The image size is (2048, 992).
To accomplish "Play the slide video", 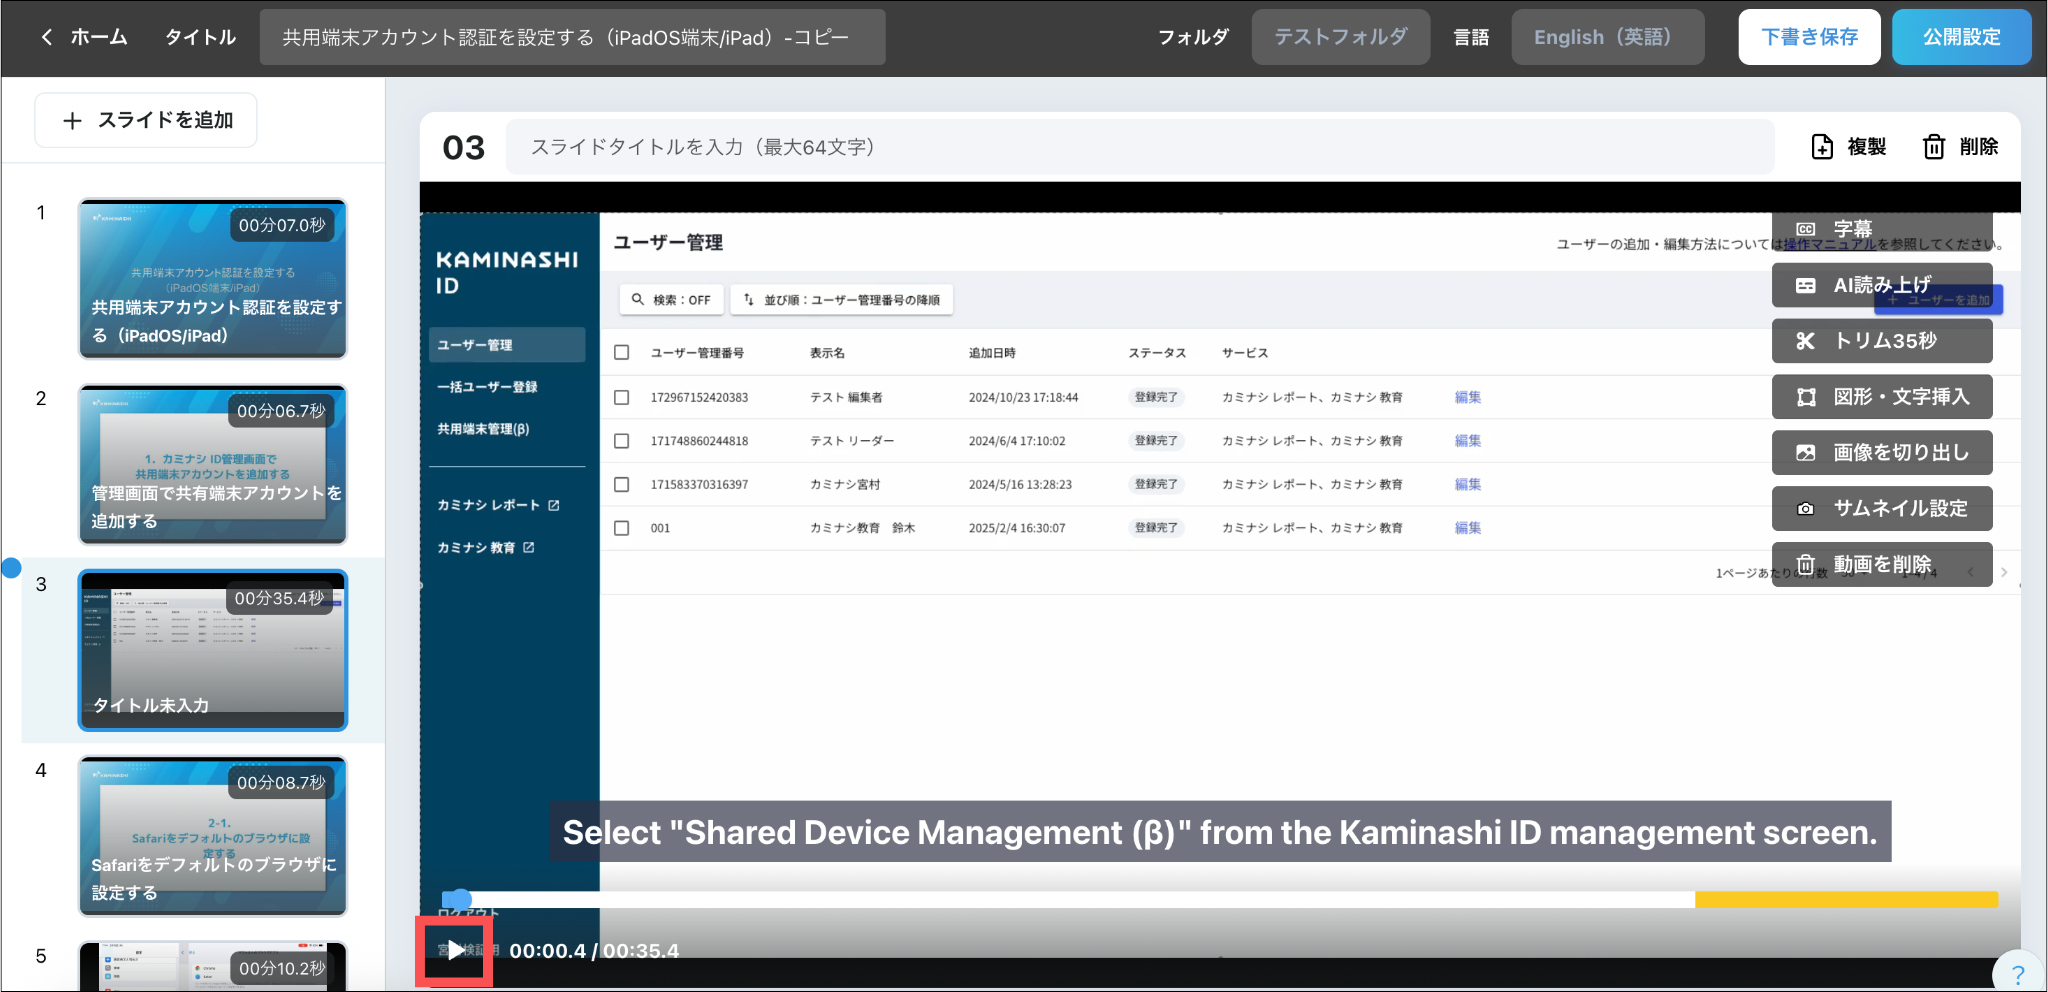I will tap(455, 950).
